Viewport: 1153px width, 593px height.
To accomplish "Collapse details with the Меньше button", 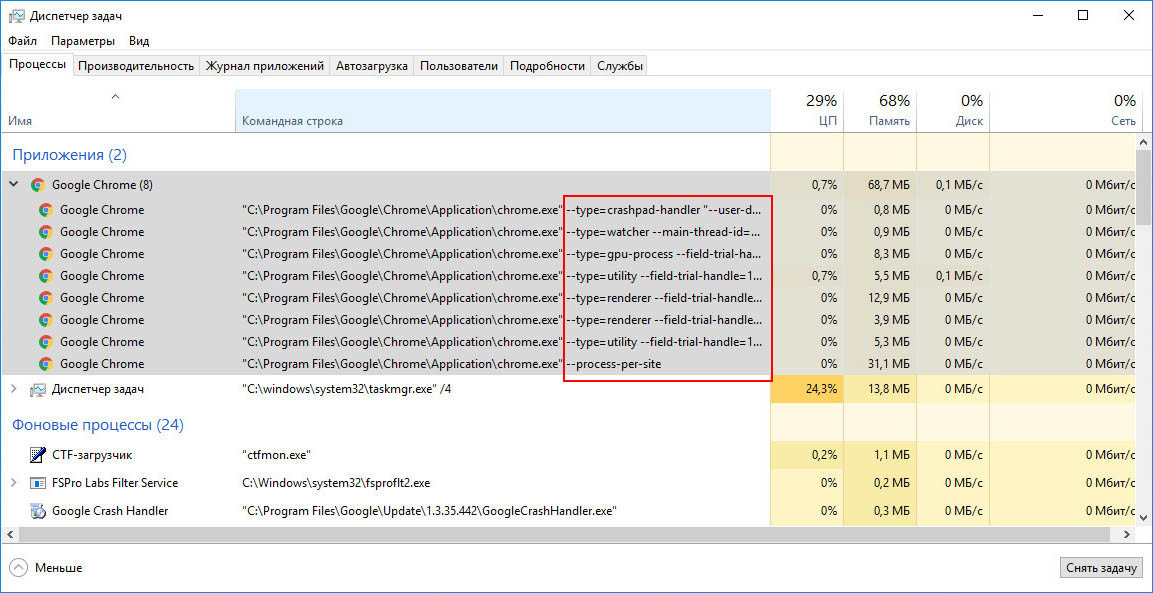I will click(46, 568).
